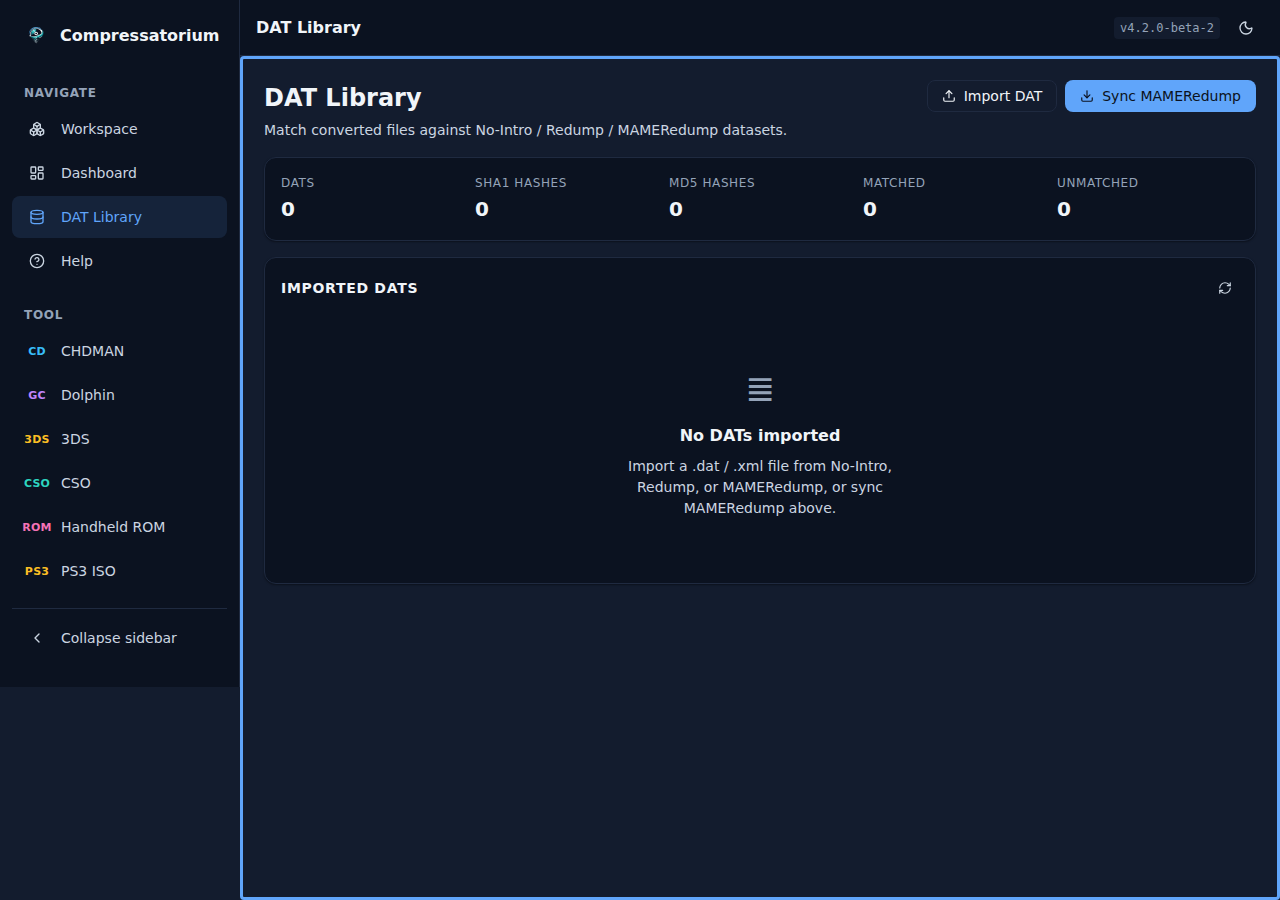
Task: Open the CSO tool entry
Action: tap(119, 483)
